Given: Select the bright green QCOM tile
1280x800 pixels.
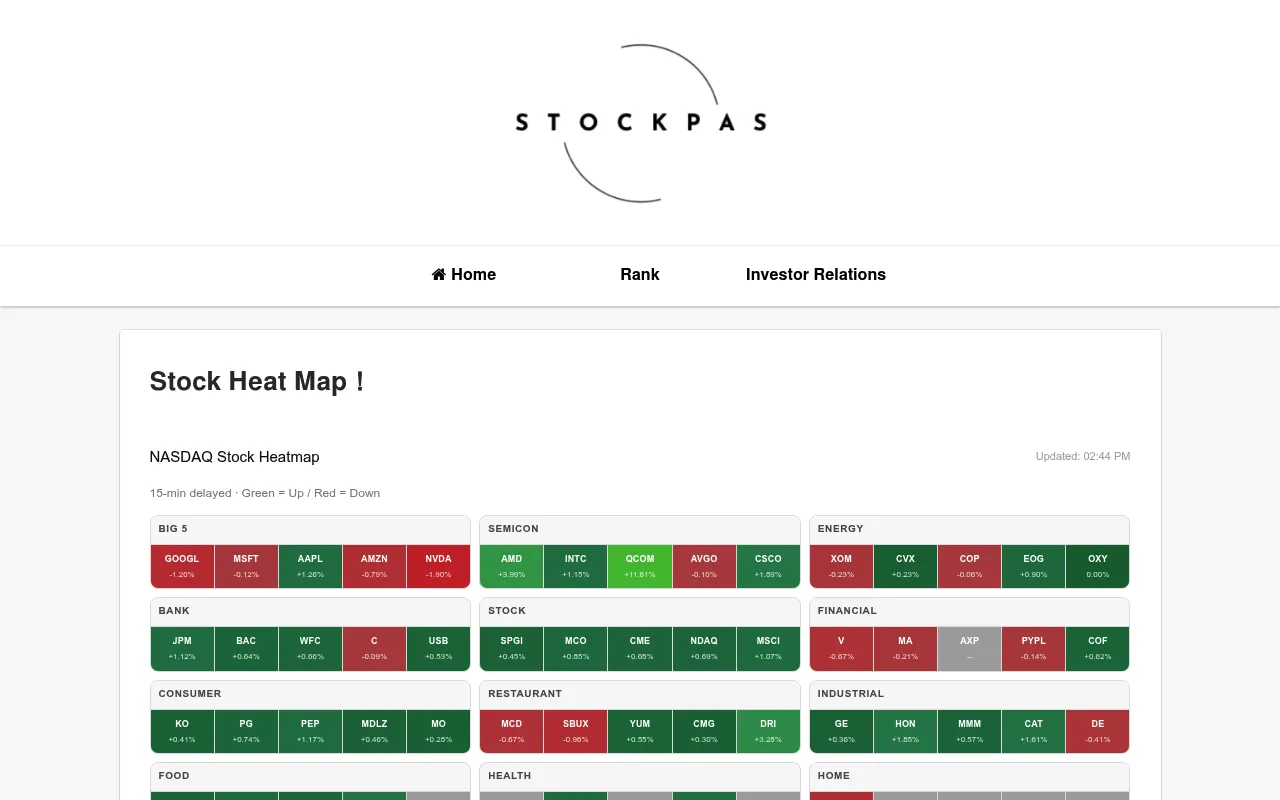Looking at the screenshot, I should tap(640, 566).
